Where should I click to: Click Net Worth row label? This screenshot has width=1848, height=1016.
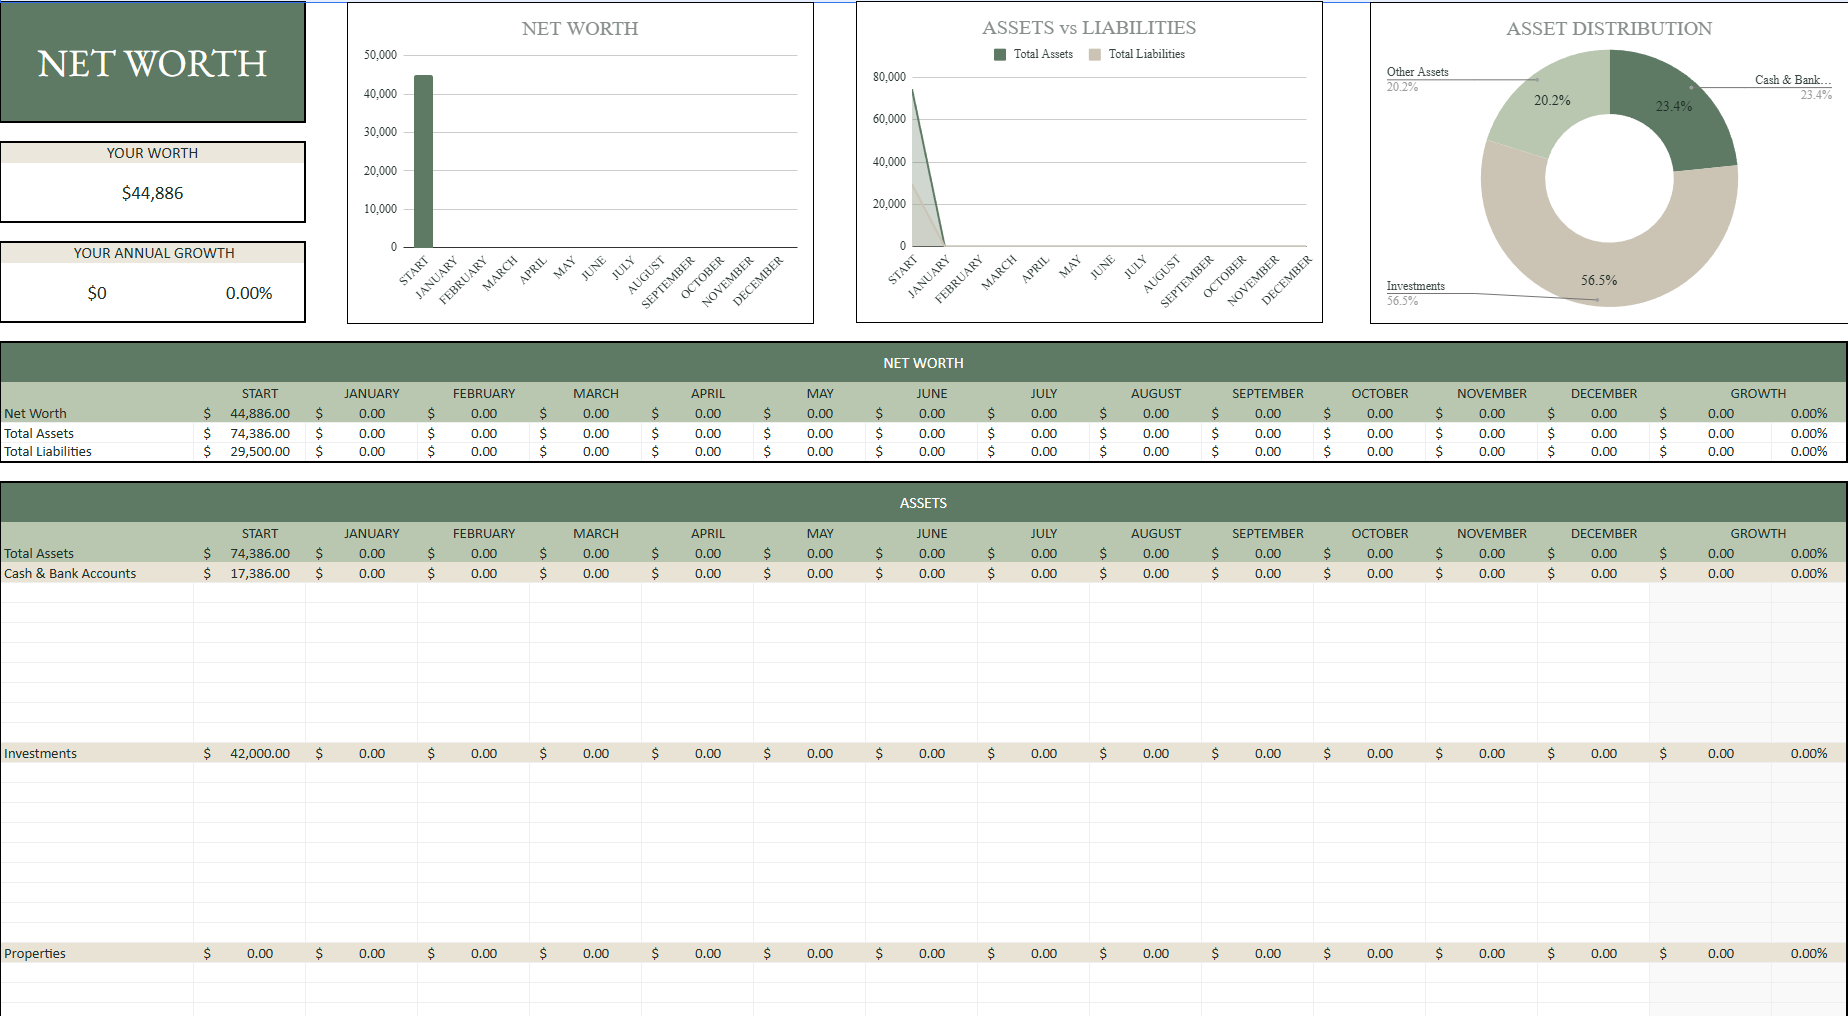35,413
